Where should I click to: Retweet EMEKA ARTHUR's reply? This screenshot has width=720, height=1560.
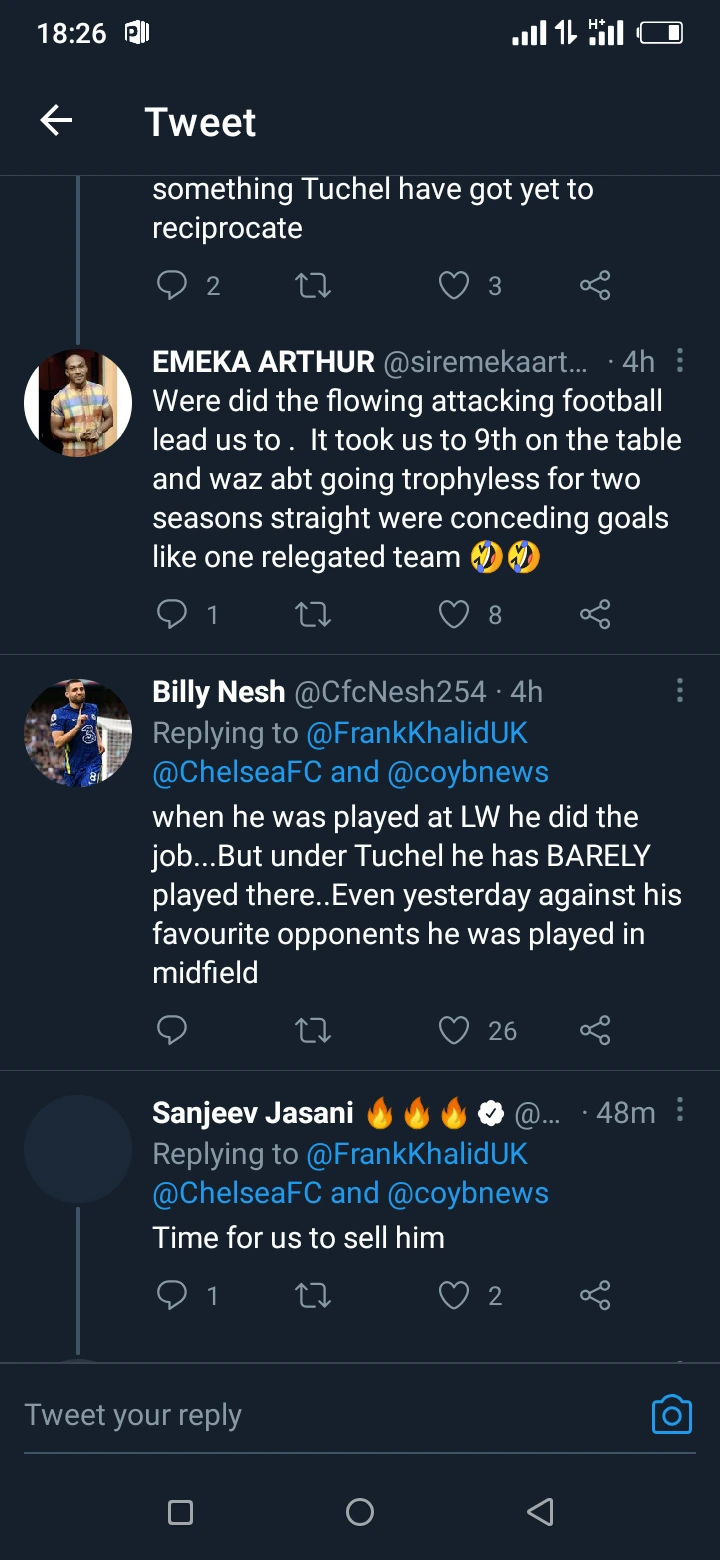[314, 614]
